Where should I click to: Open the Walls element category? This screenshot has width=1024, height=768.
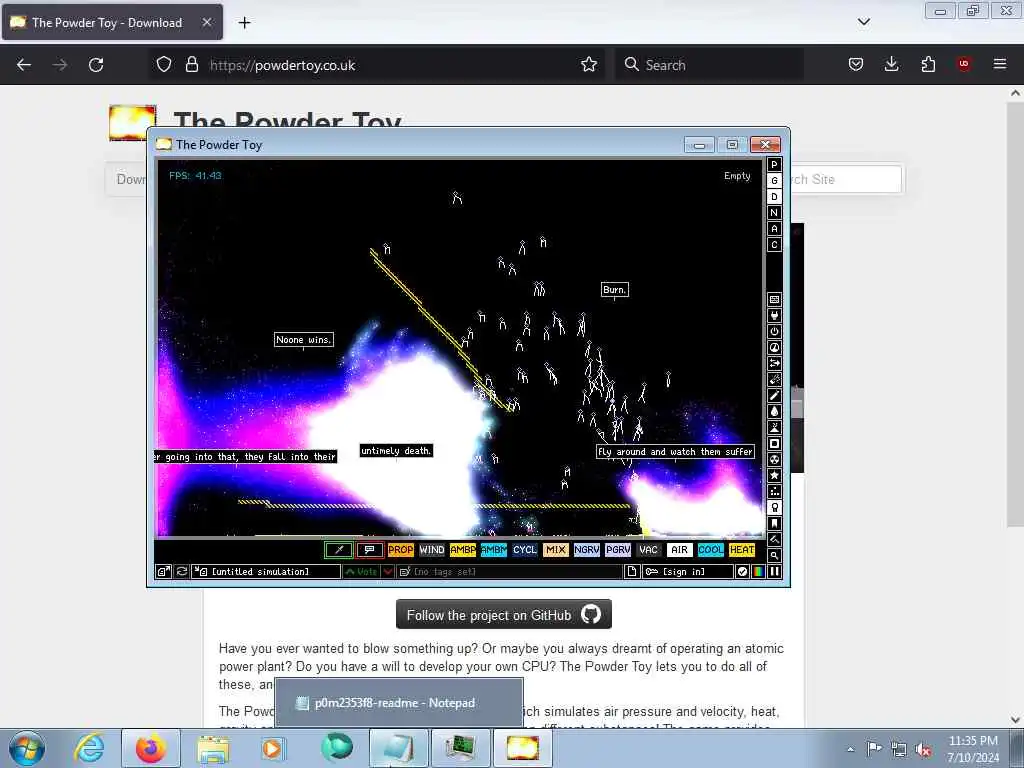775,300
